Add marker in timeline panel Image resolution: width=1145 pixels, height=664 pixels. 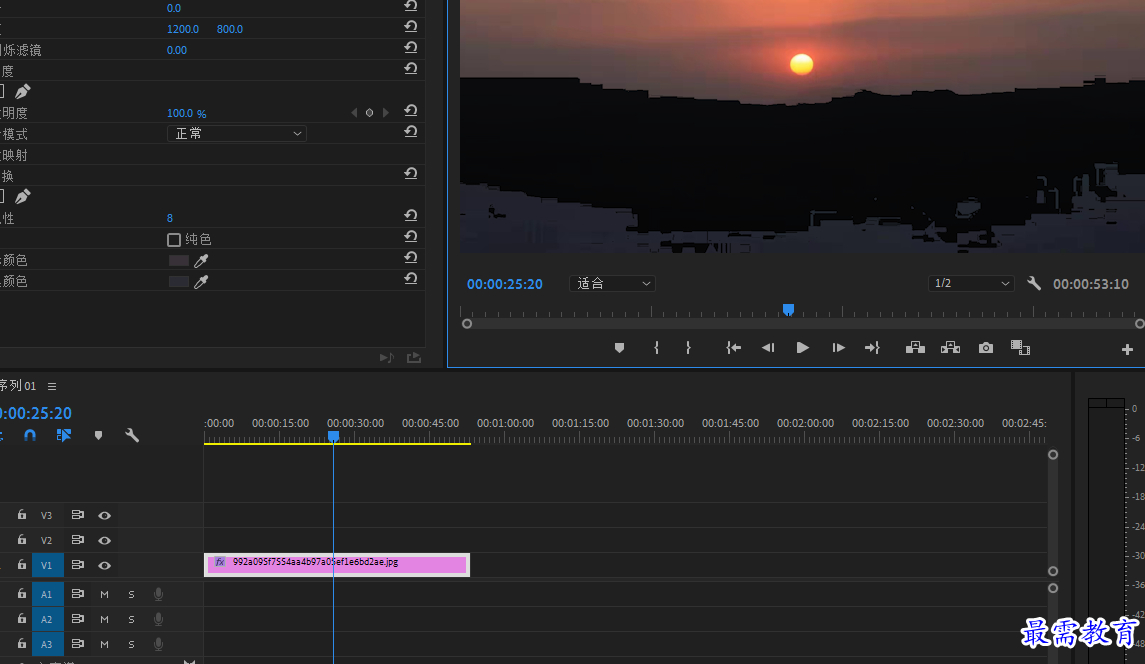coord(99,435)
